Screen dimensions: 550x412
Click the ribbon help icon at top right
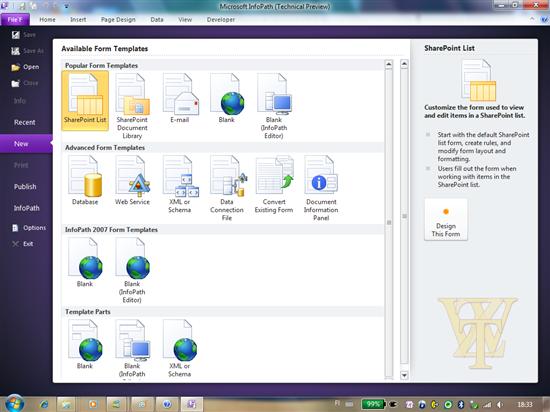point(544,20)
